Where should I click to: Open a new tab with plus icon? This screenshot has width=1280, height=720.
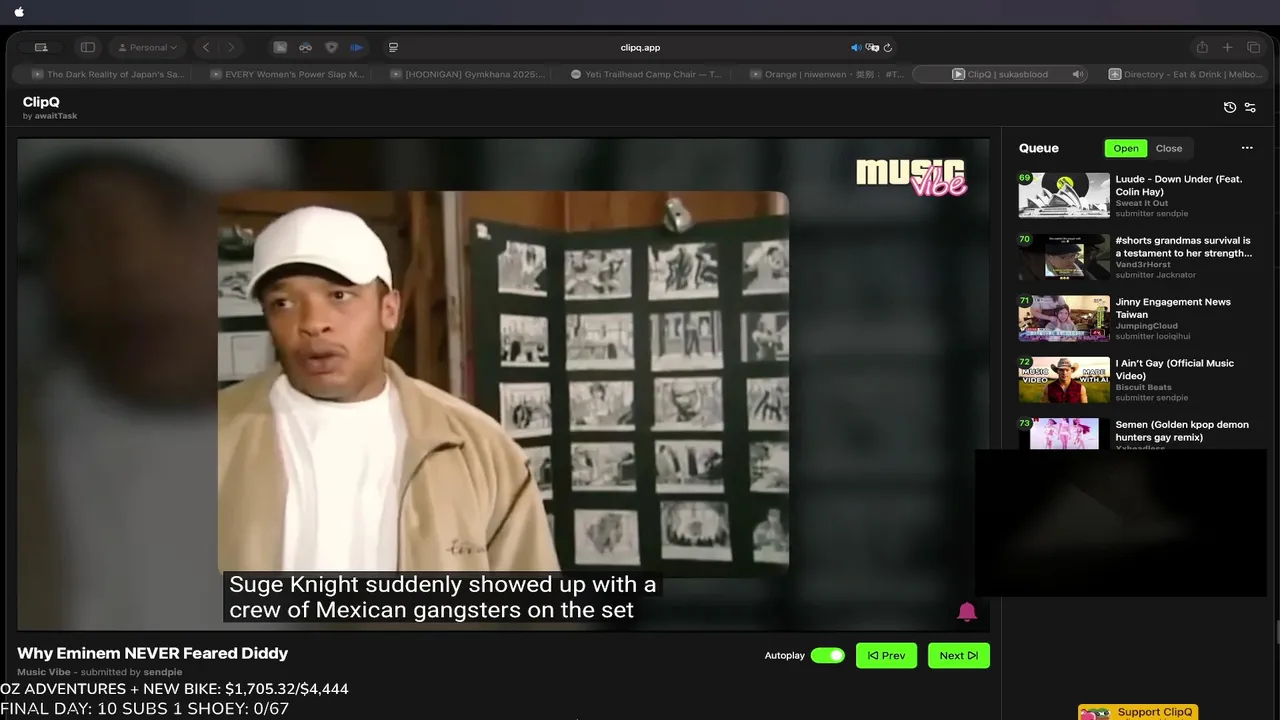coord(1228,47)
